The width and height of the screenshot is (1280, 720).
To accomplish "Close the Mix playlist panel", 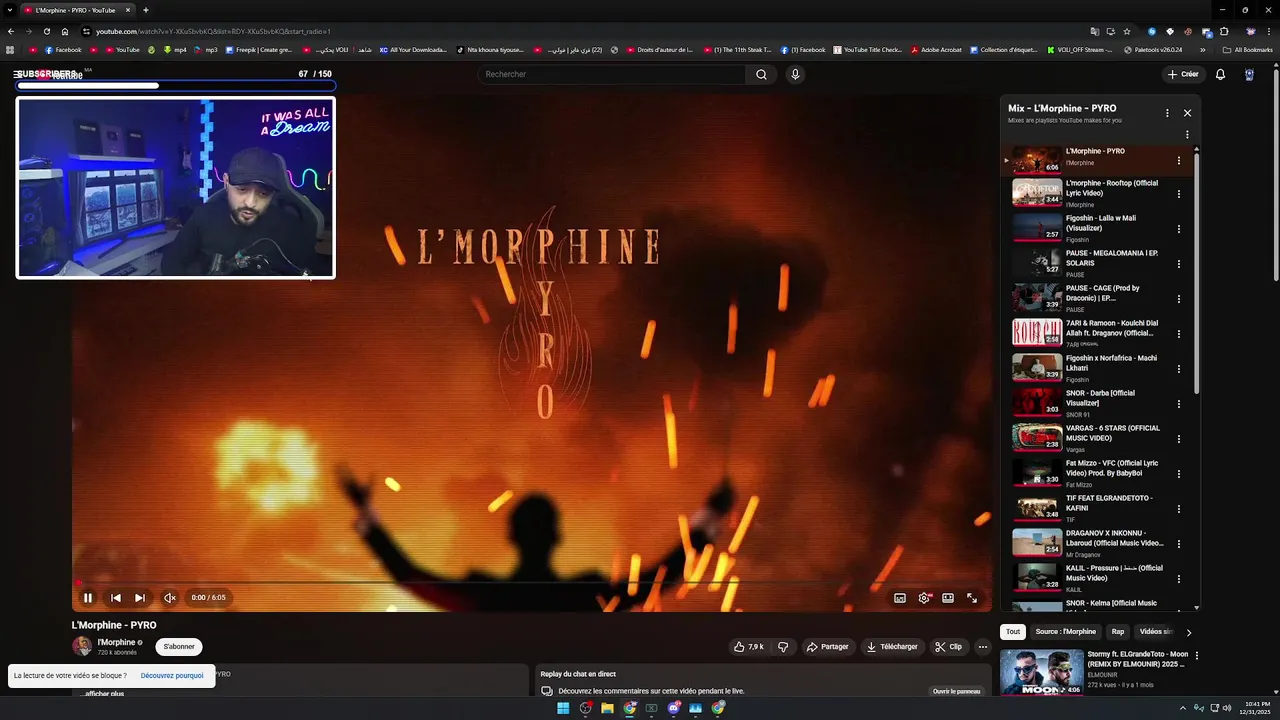I will [x=1187, y=113].
